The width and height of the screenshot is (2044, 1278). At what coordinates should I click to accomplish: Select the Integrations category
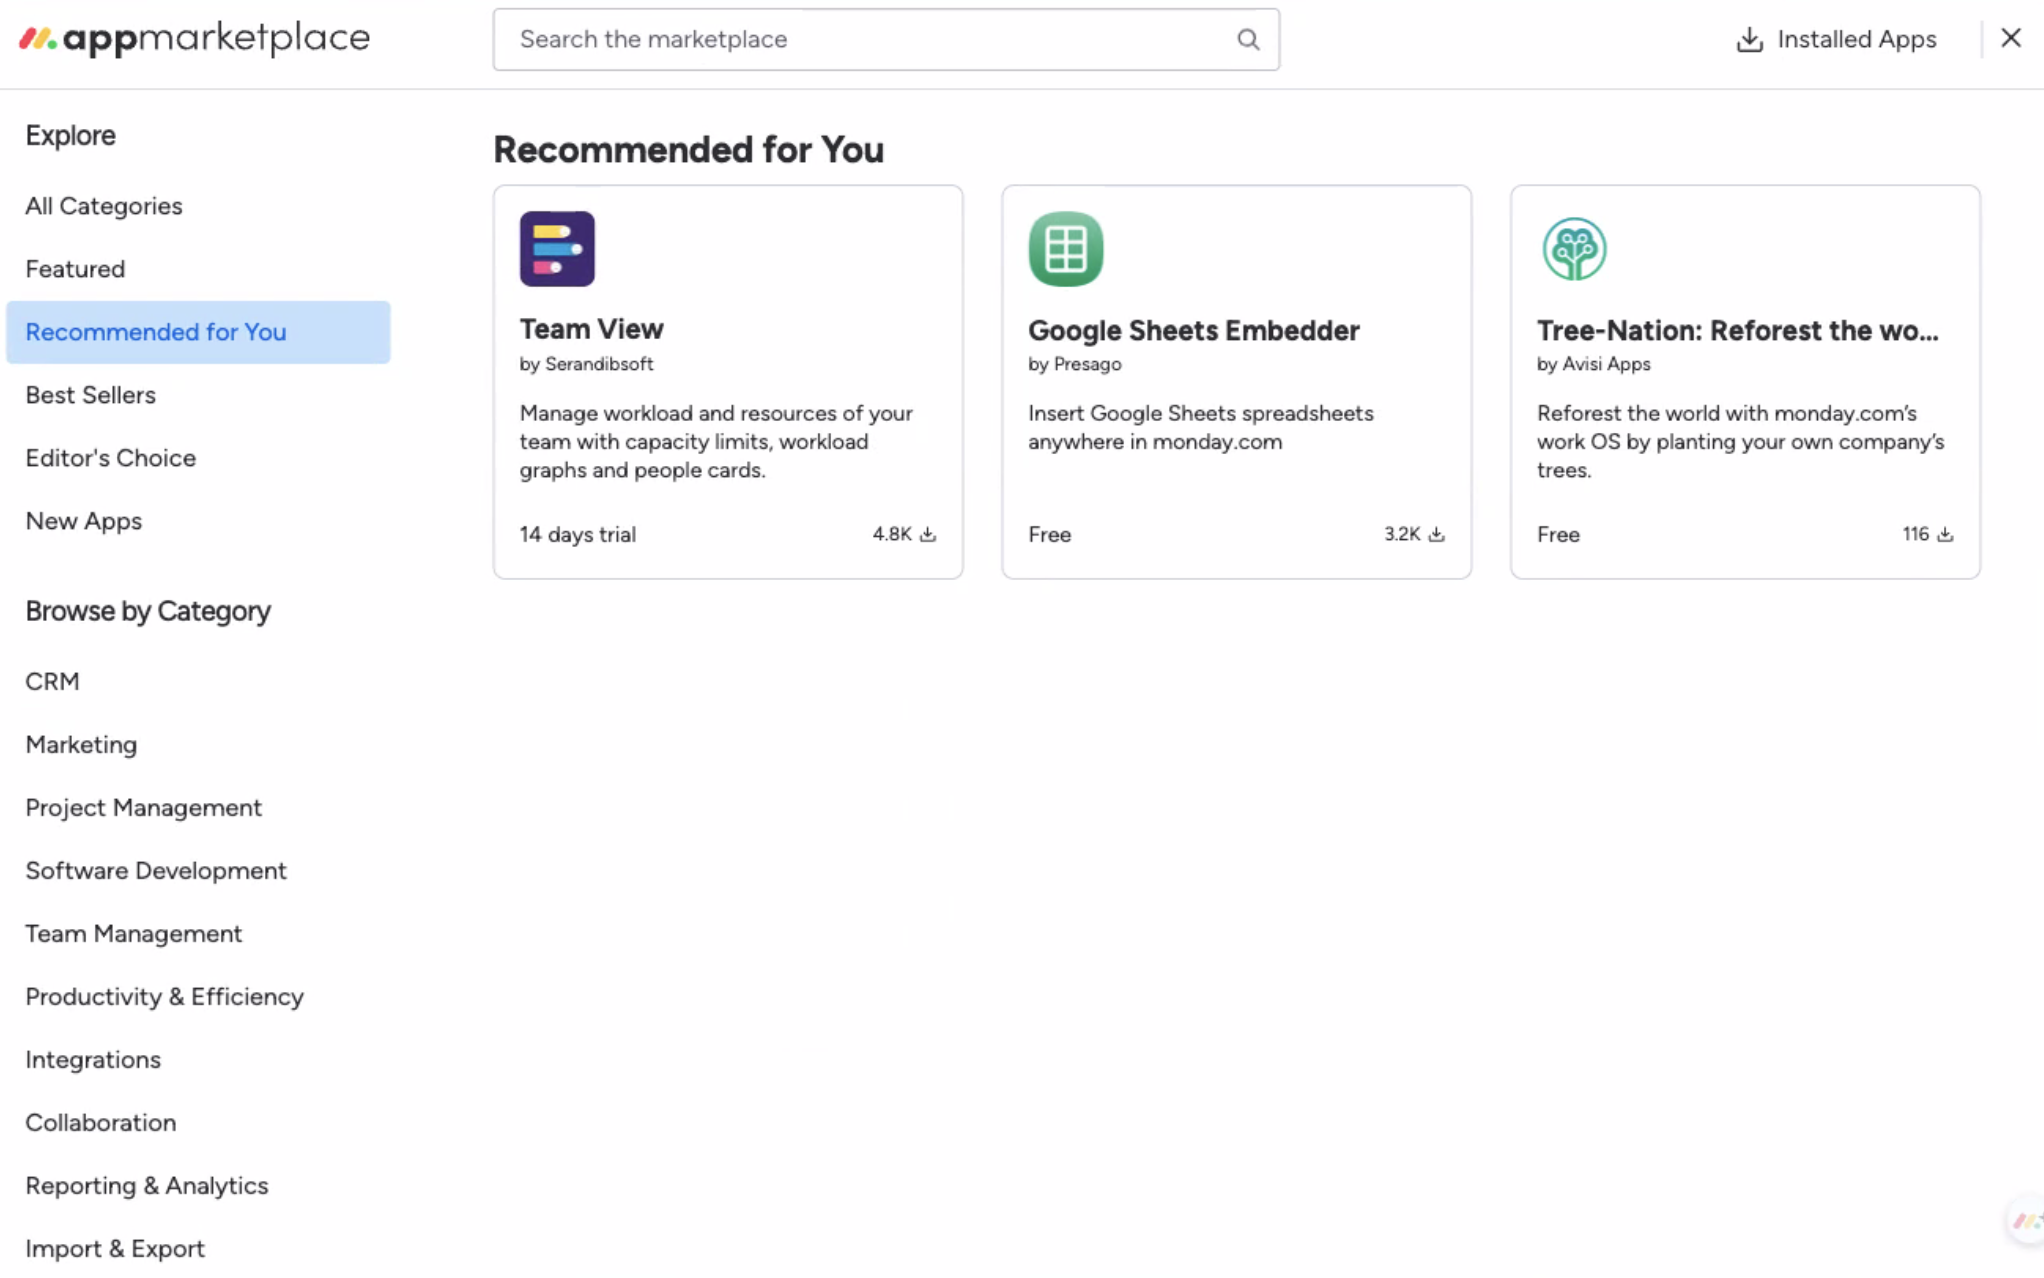[x=93, y=1059]
